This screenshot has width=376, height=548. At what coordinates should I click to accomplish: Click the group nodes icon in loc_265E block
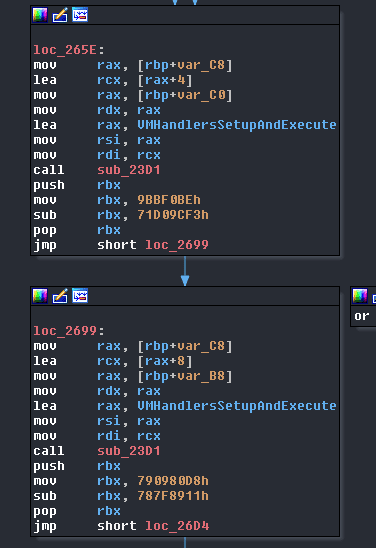point(80,15)
